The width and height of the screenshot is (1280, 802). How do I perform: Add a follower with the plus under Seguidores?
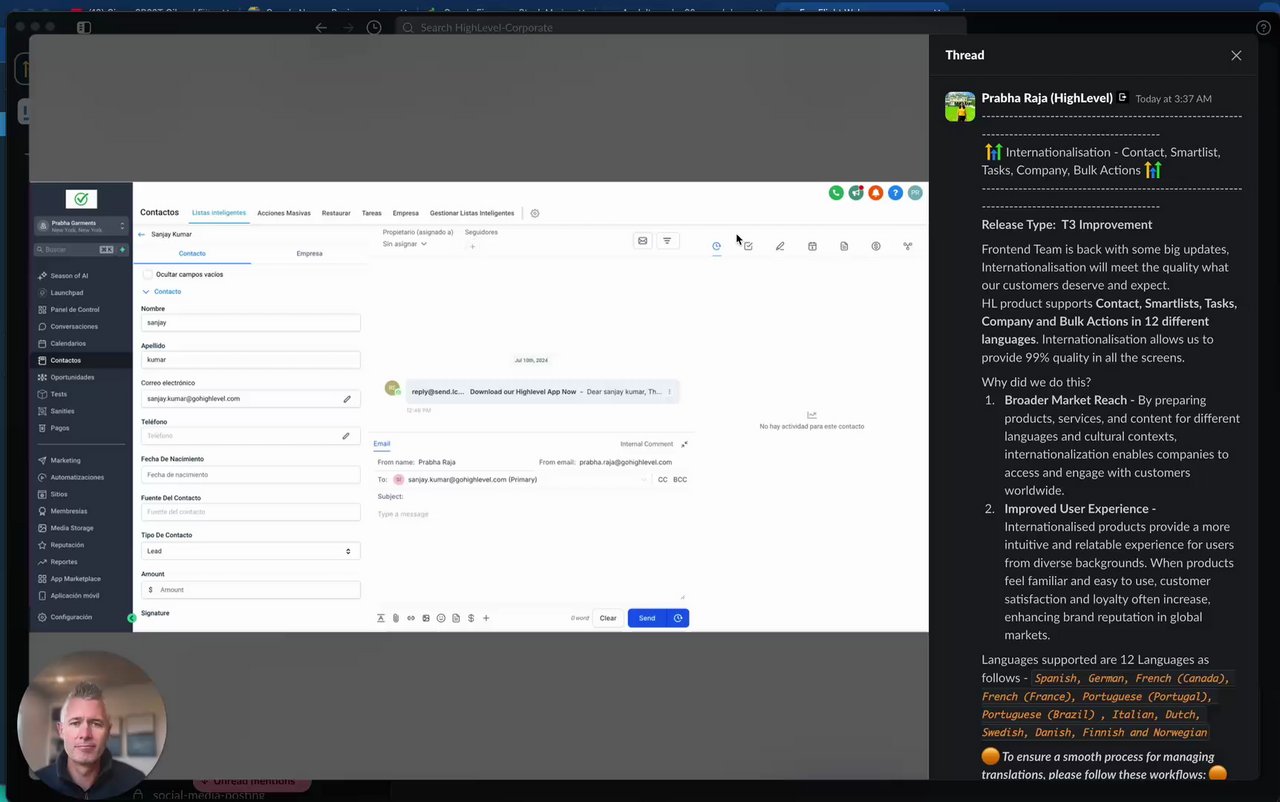click(472, 246)
